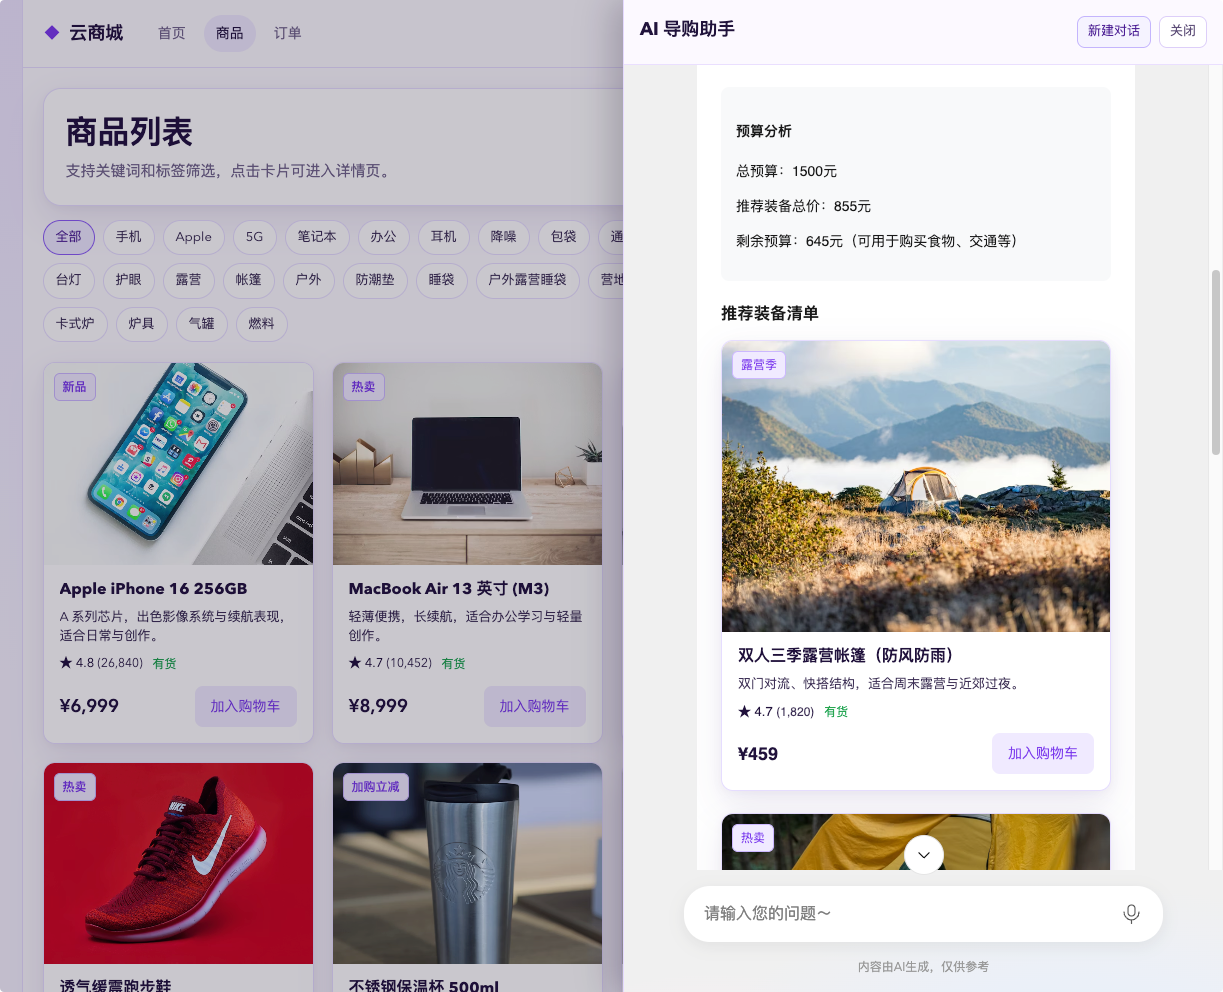This screenshot has height=992, width=1223.
Task: Click the 请输入您的问题 chat input field
Action: [905, 914]
